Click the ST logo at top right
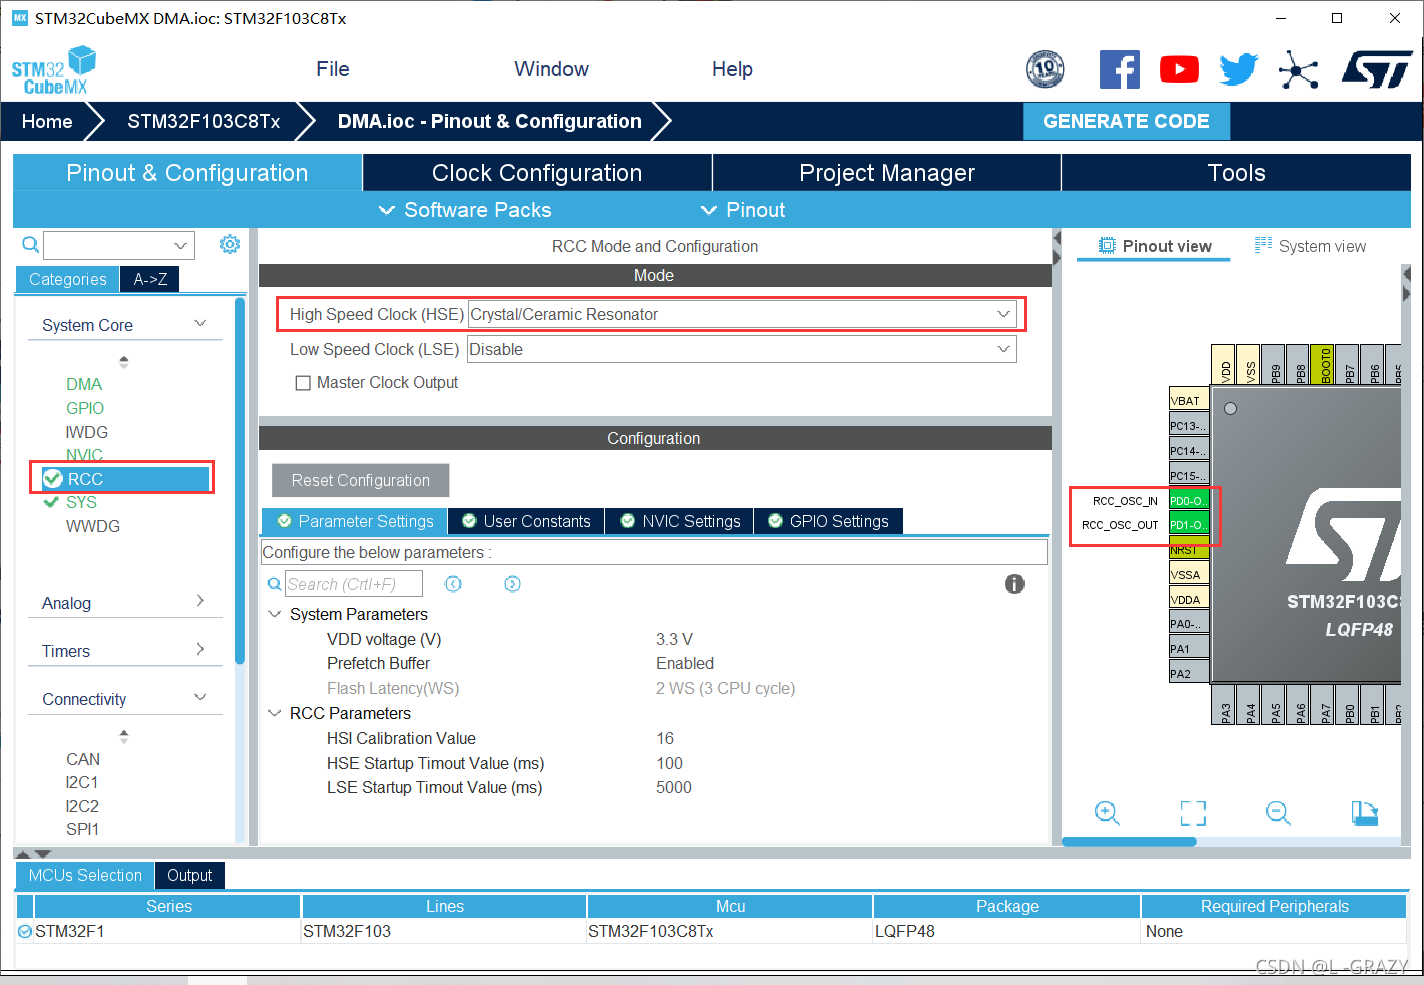Viewport: 1424px width, 985px height. point(1376,70)
